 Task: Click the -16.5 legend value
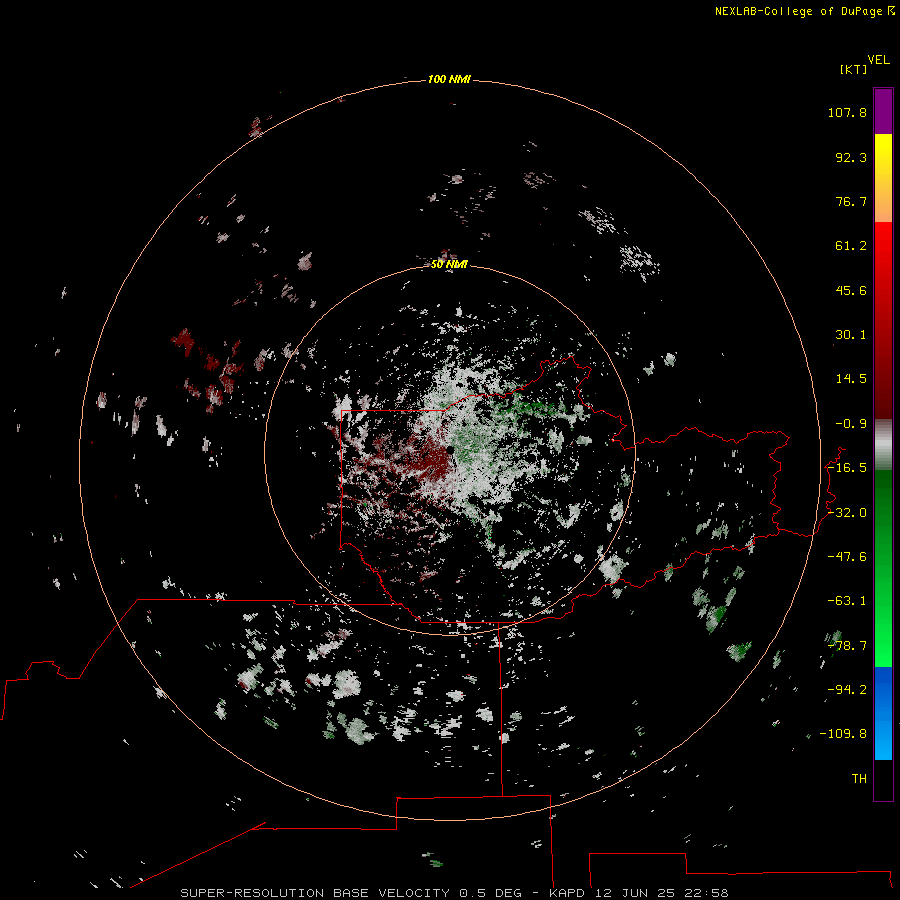[x=847, y=468]
